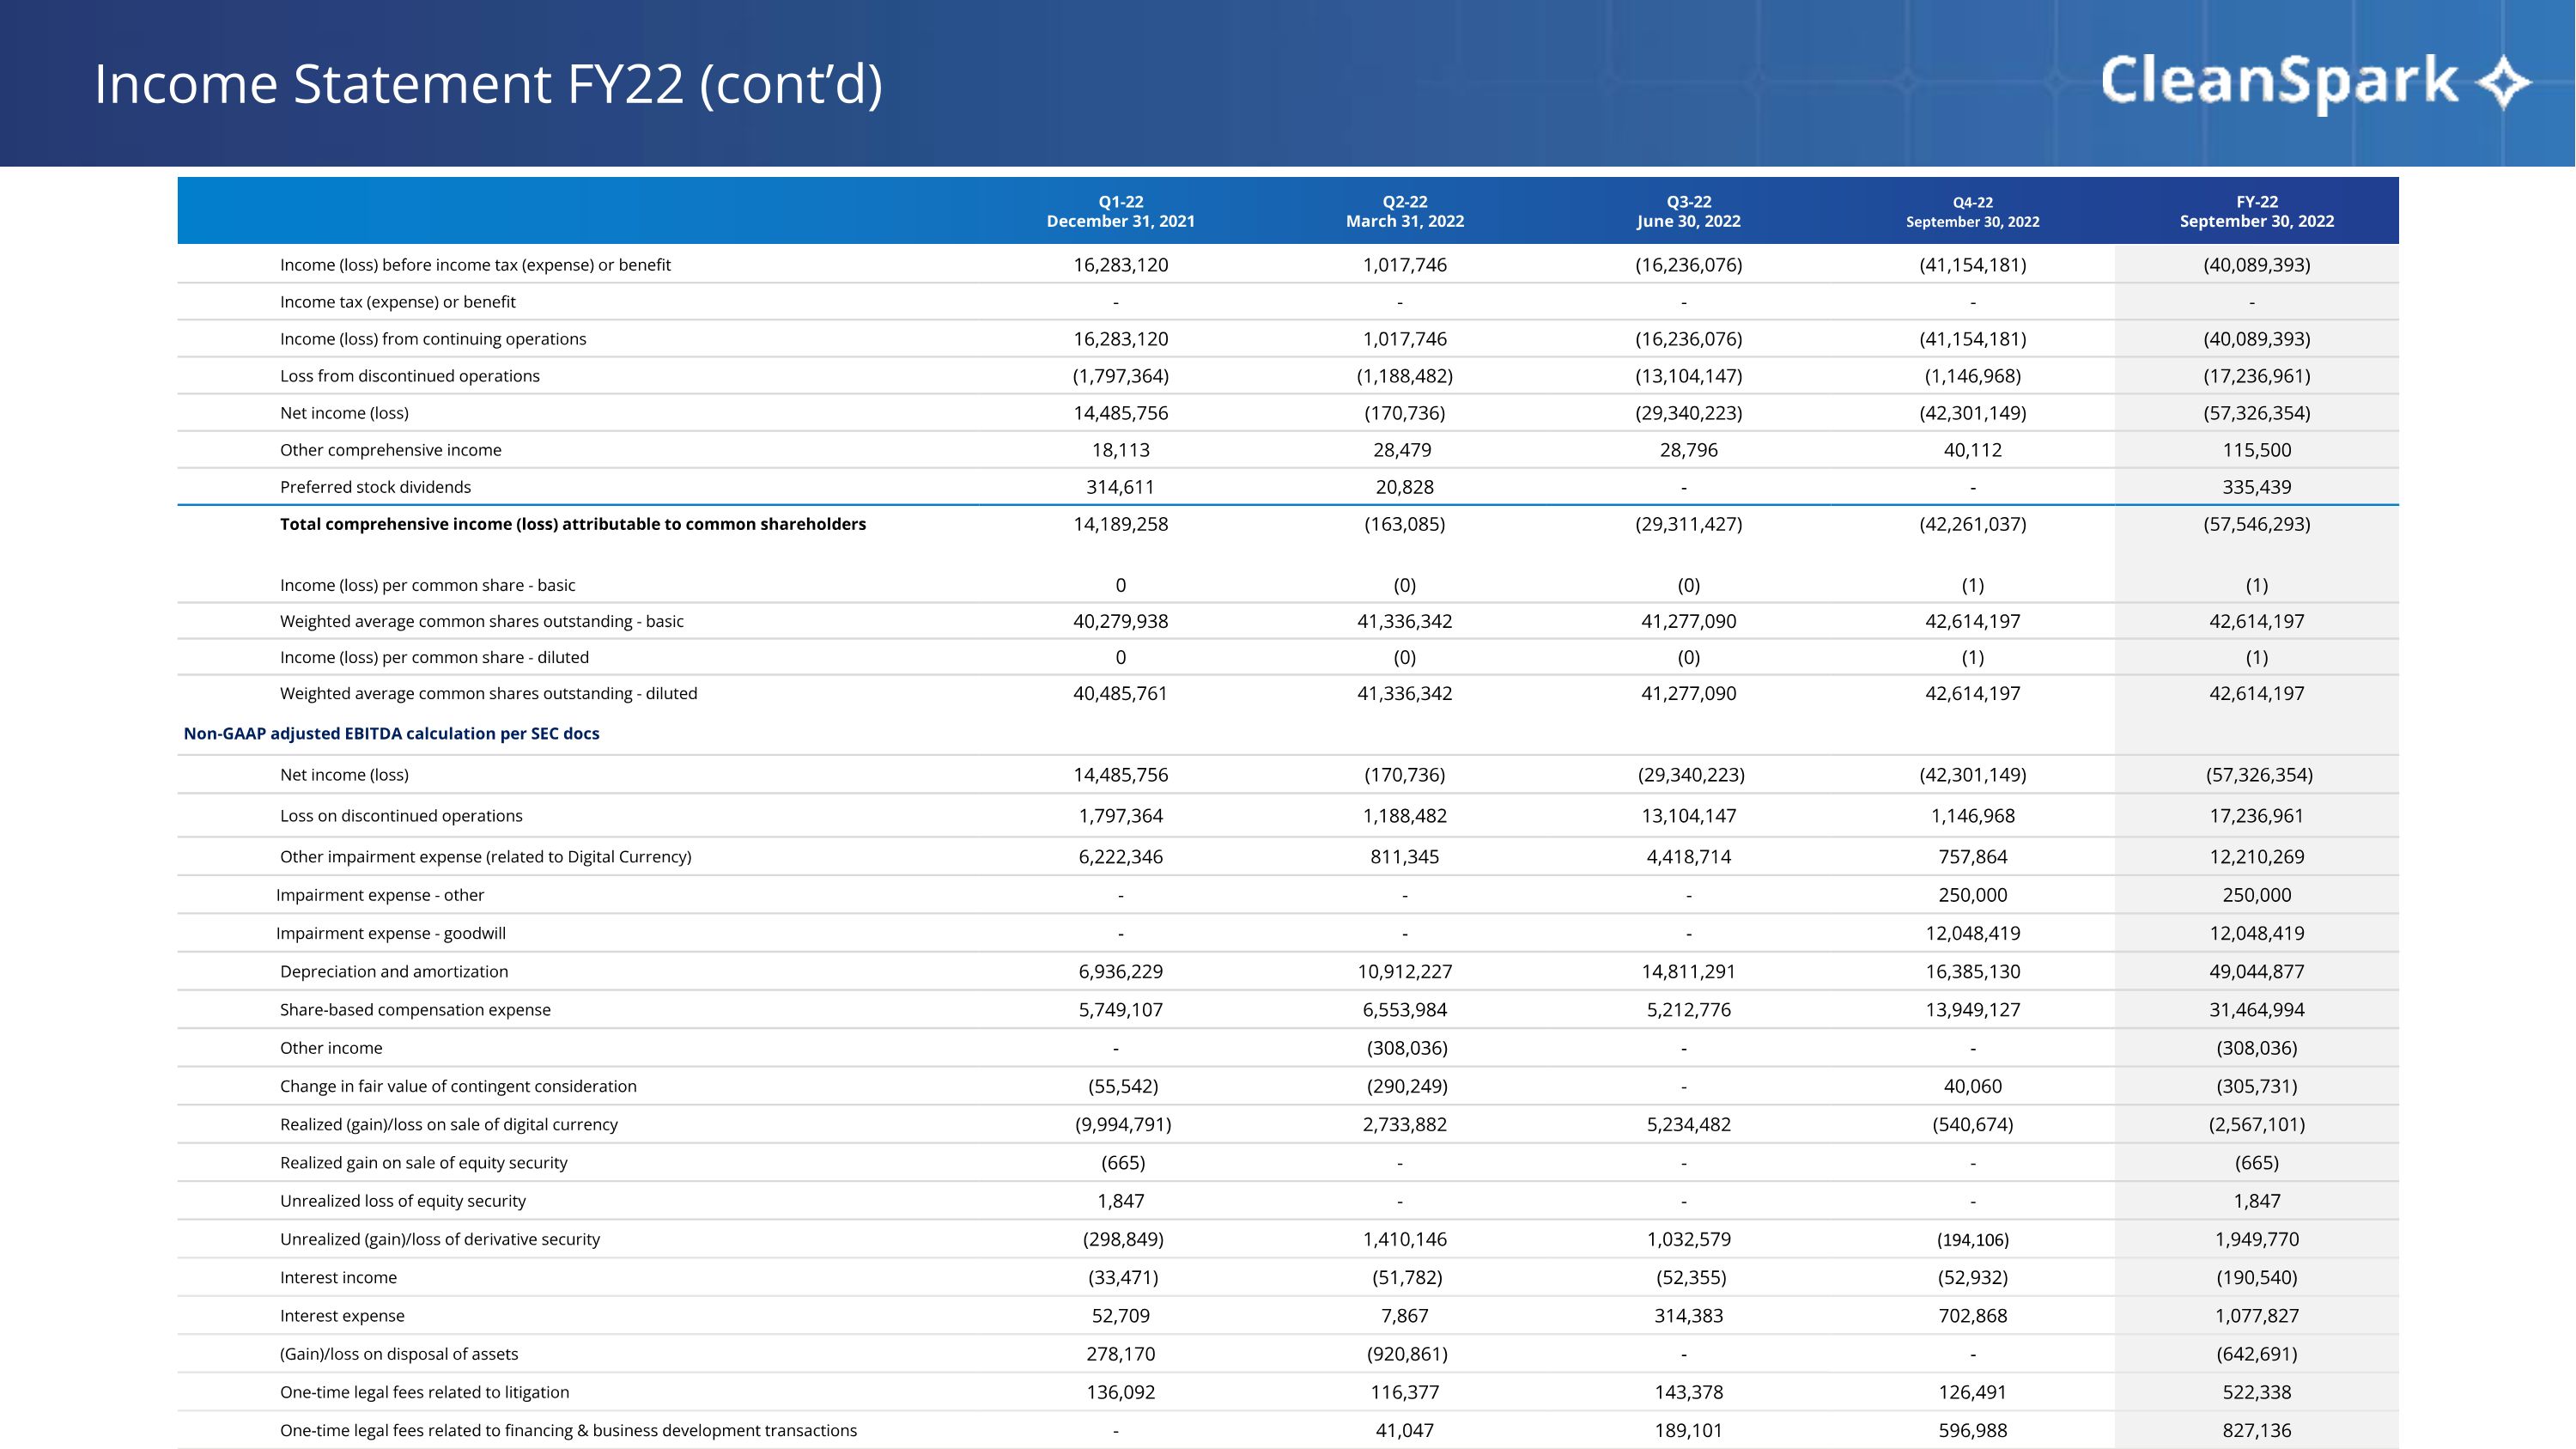
Task: Click the Q4-22 September 30, 2022 header
Action: coord(1972,212)
